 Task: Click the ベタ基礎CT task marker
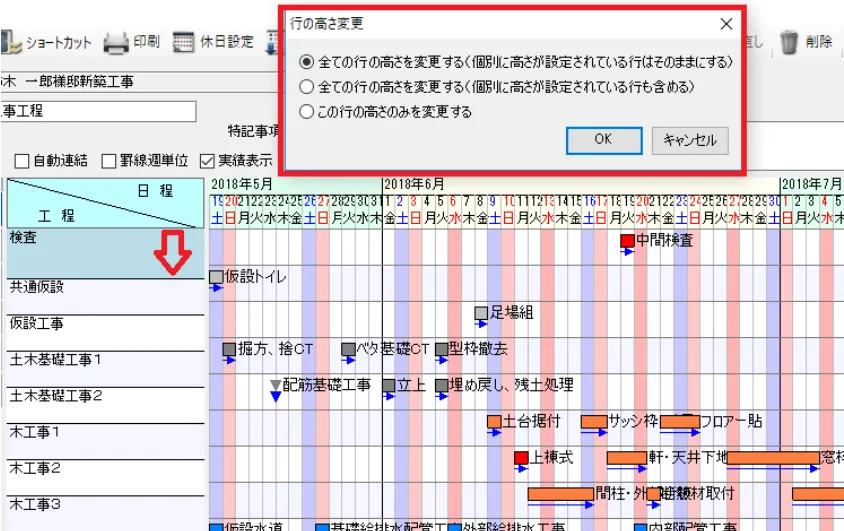(348, 349)
